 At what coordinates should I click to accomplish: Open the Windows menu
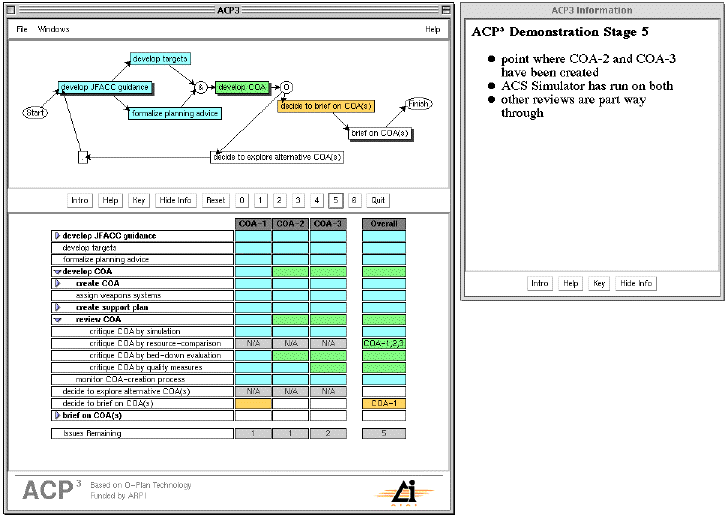pyautogui.click(x=54, y=29)
